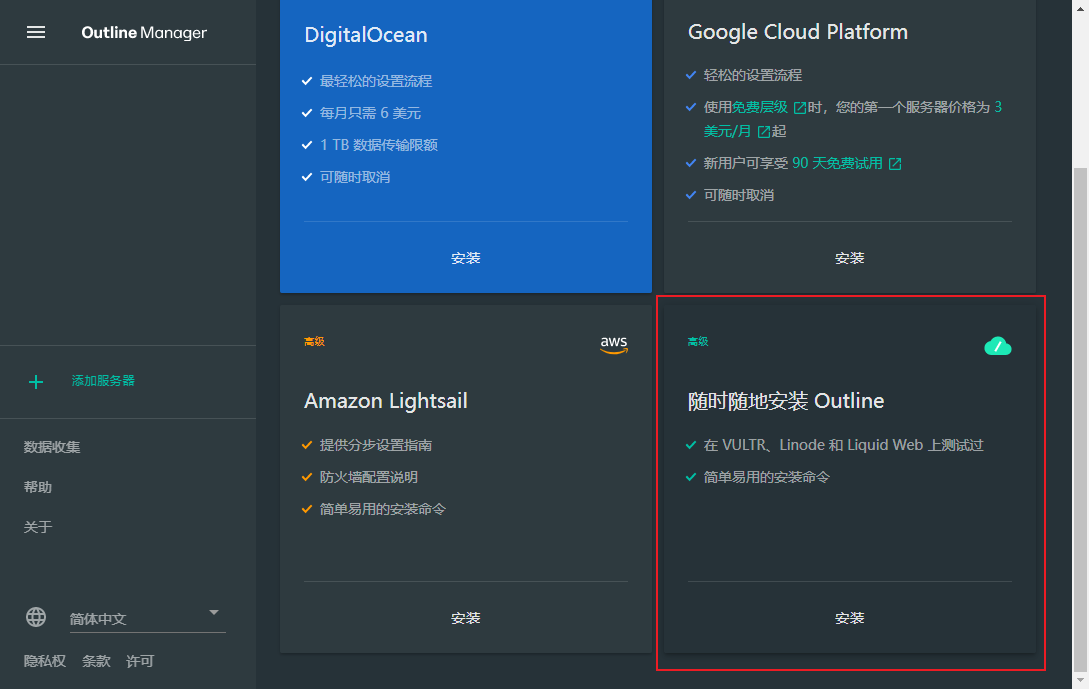
Task: Open the 许可 link
Action: (x=140, y=661)
